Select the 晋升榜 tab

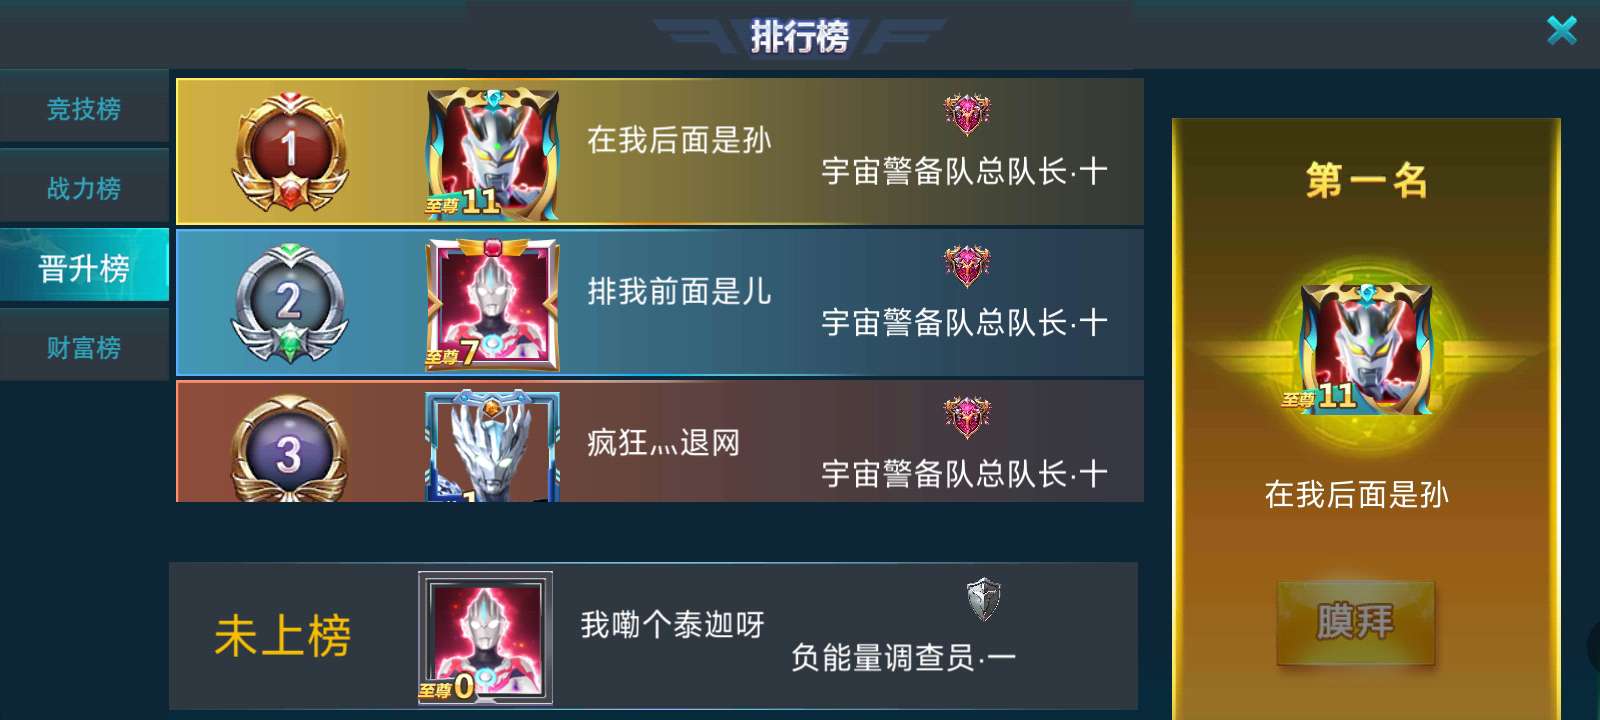[84, 266]
